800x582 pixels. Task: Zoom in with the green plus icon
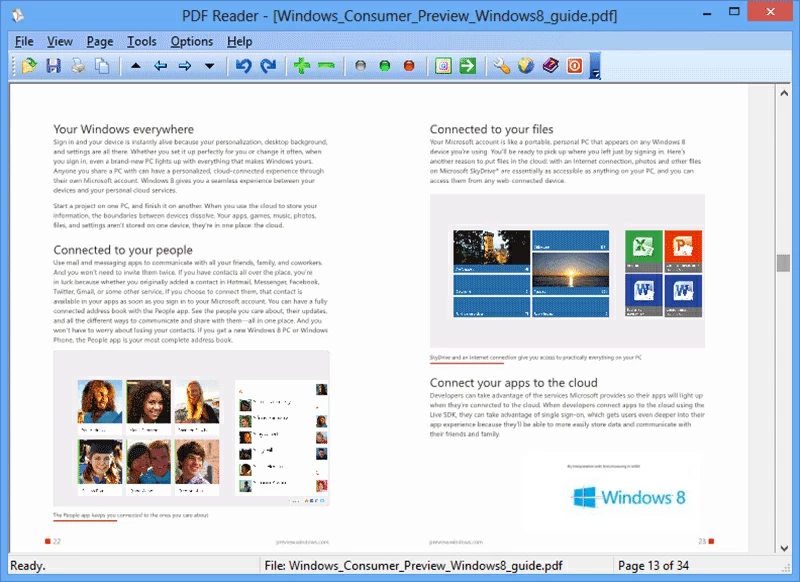click(300, 66)
